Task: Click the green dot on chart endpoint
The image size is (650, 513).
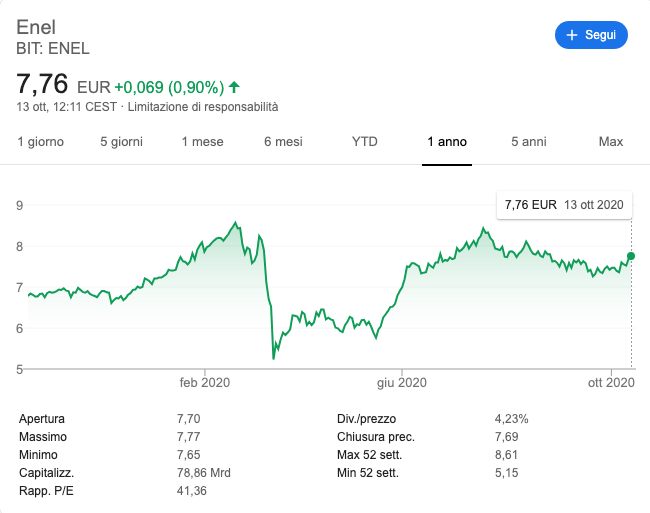Action: [x=631, y=256]
